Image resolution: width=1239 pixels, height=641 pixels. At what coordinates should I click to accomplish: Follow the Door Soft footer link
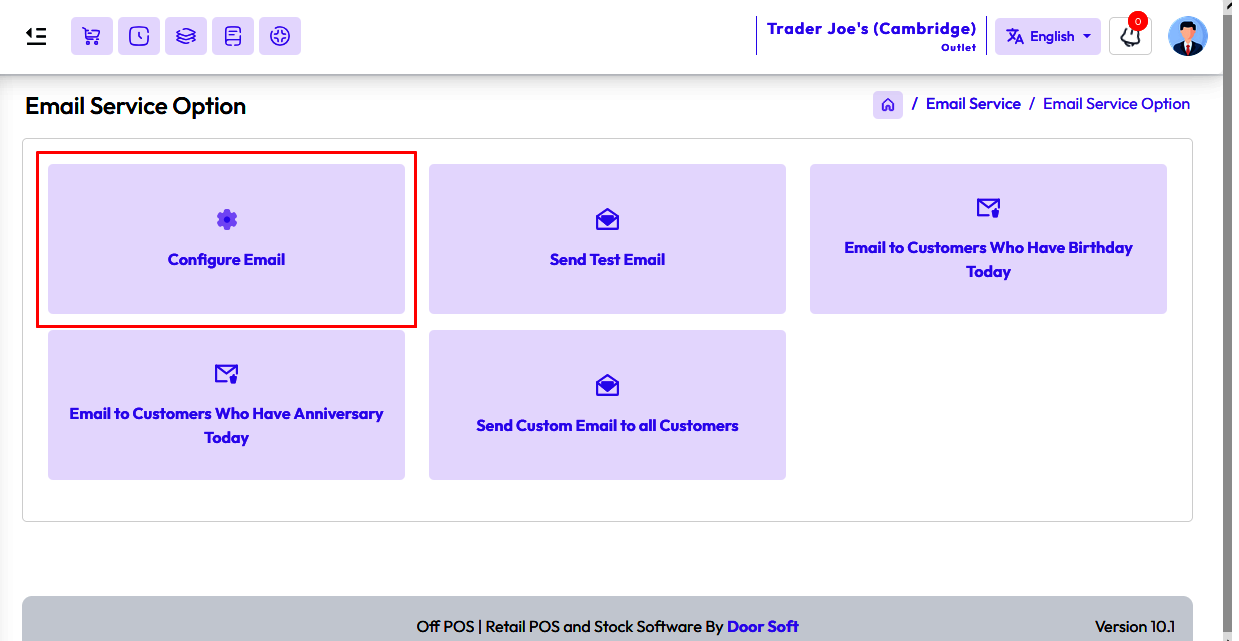(x=763, y=627)
